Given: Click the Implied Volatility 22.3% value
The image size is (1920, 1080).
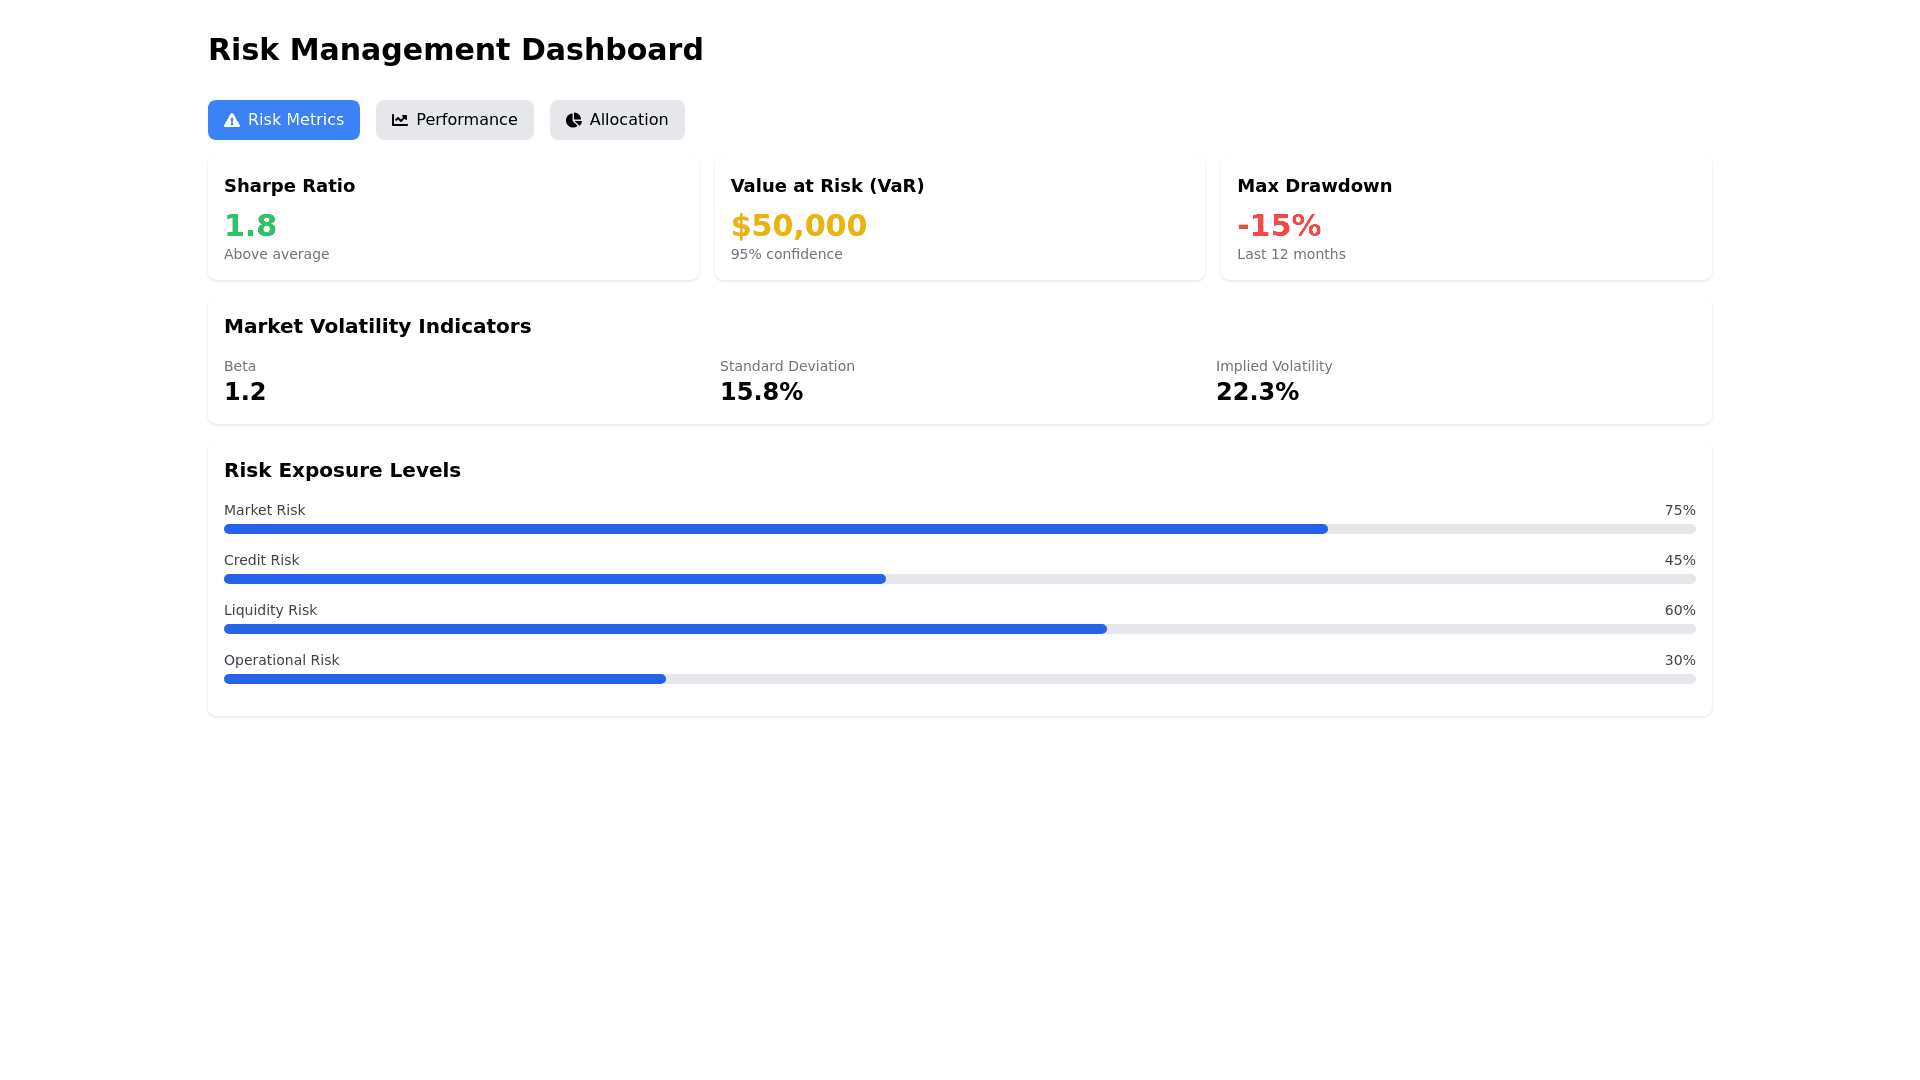Looking at the screenshot, I should click(x=1257, y=392).
